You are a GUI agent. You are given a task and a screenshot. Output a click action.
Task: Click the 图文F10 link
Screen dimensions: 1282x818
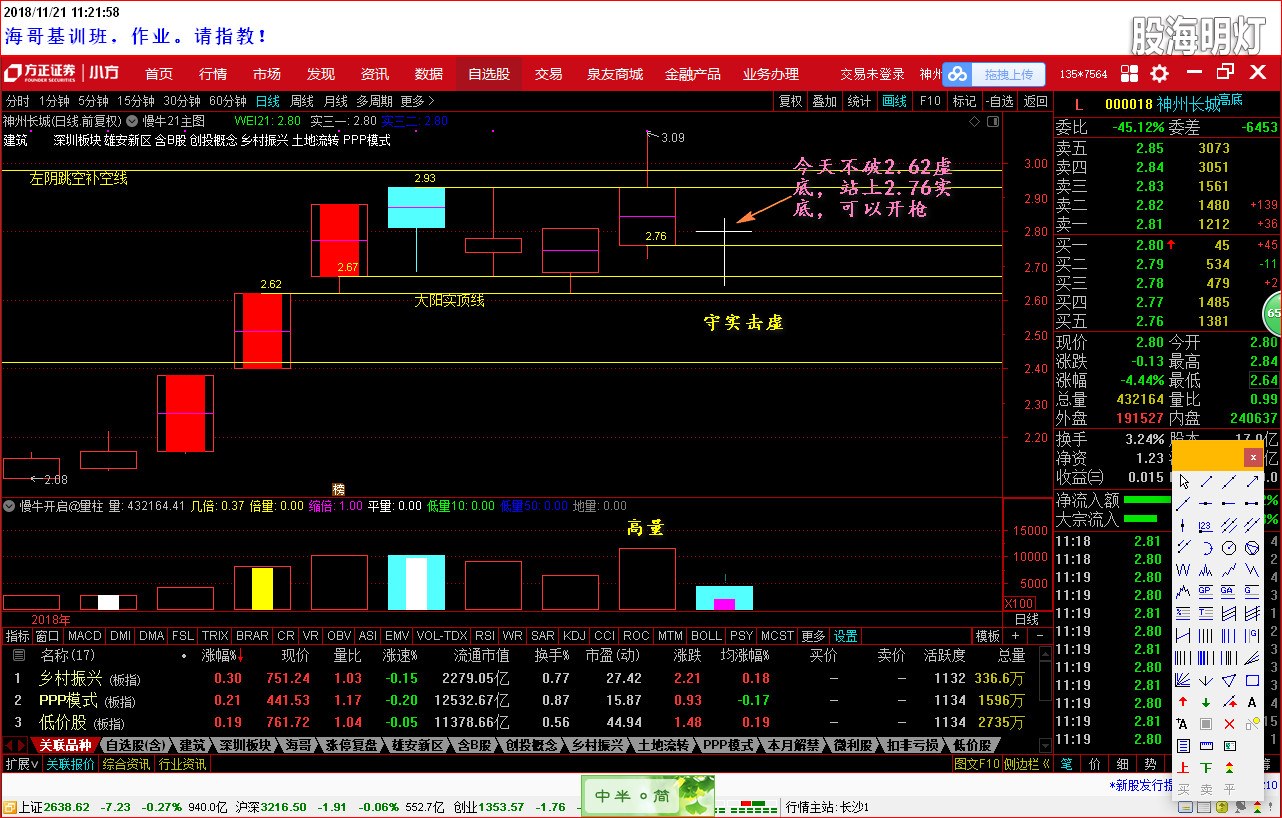(976, 764)
